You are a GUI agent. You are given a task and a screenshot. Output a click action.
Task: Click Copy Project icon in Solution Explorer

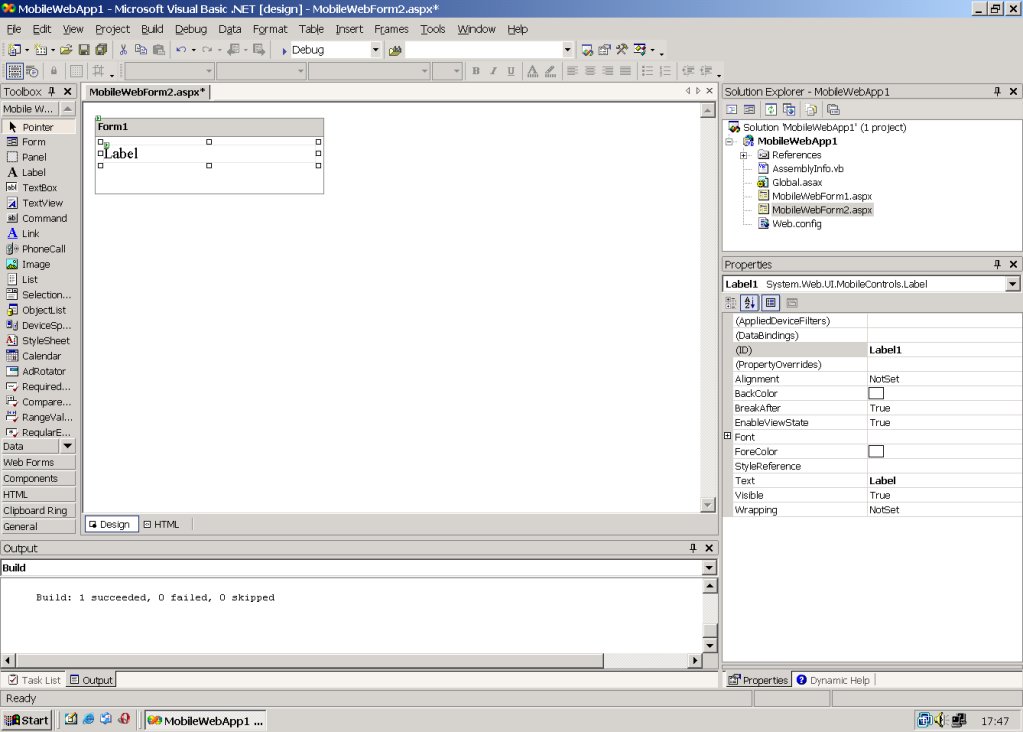[x=789, y=110]
